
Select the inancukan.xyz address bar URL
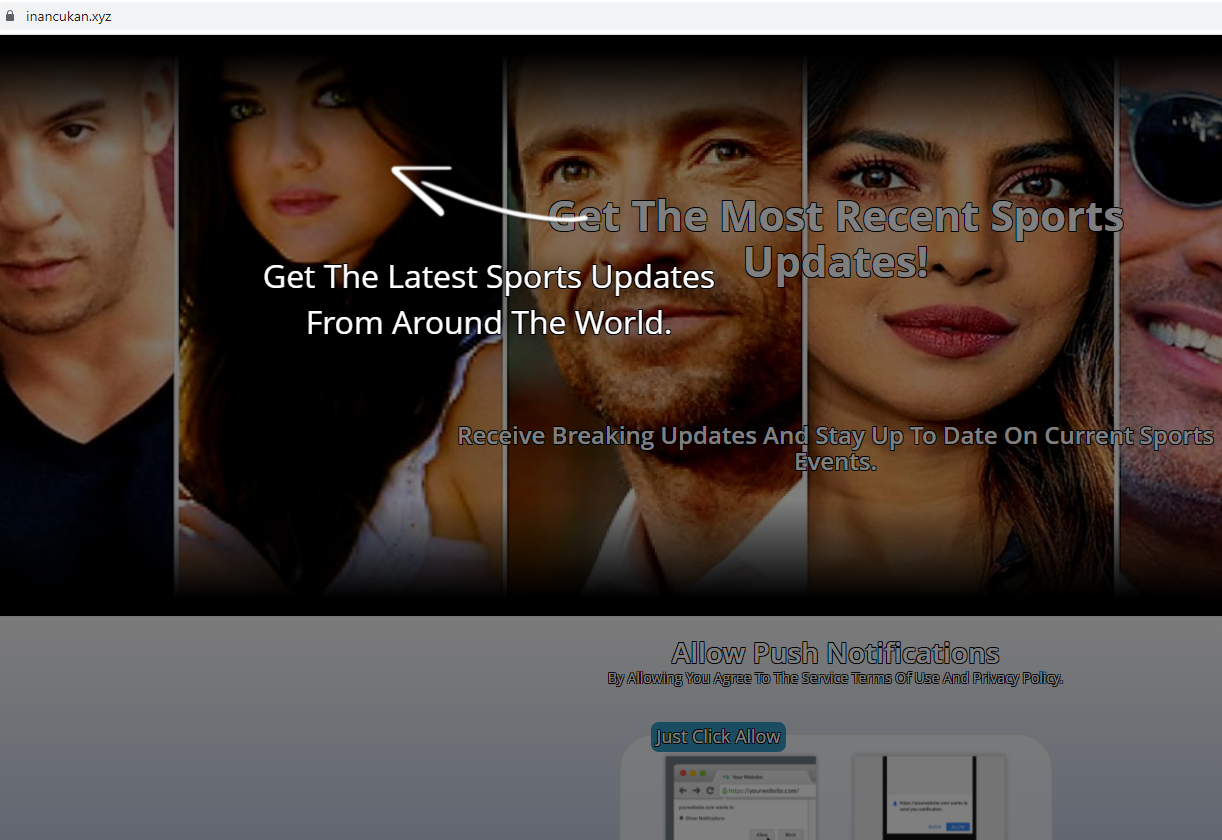69,16
